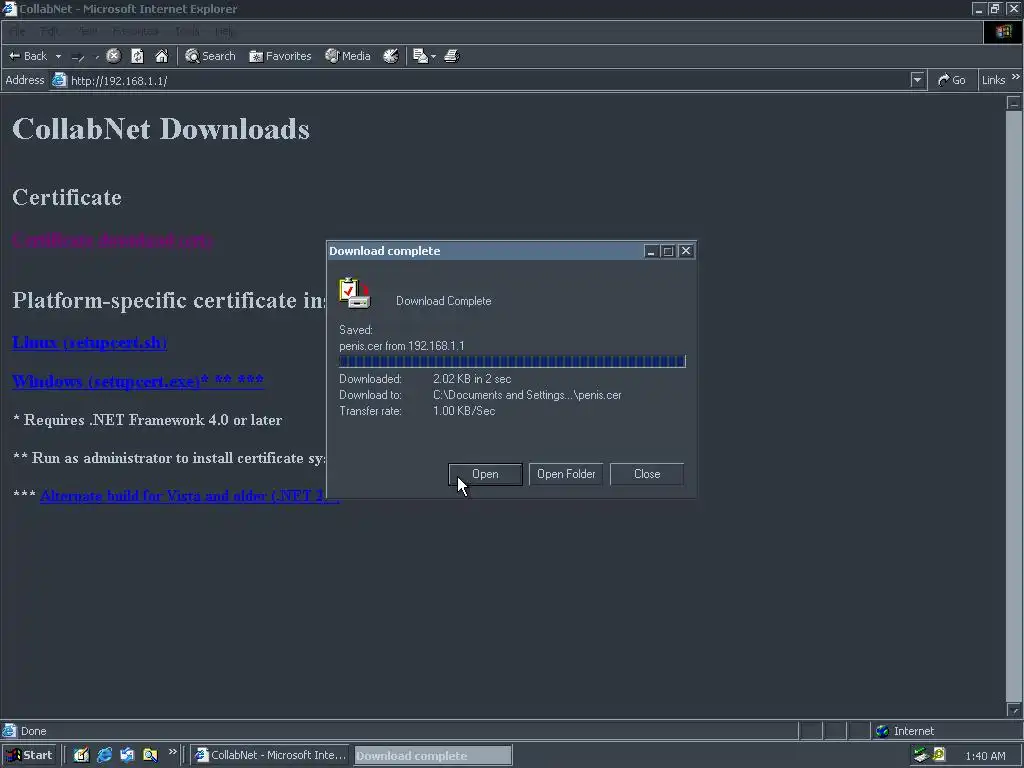Image resolution: width=1024 pixels, height=768 pixels.
Task: Open the Edit menu
Action: point(50,31)
